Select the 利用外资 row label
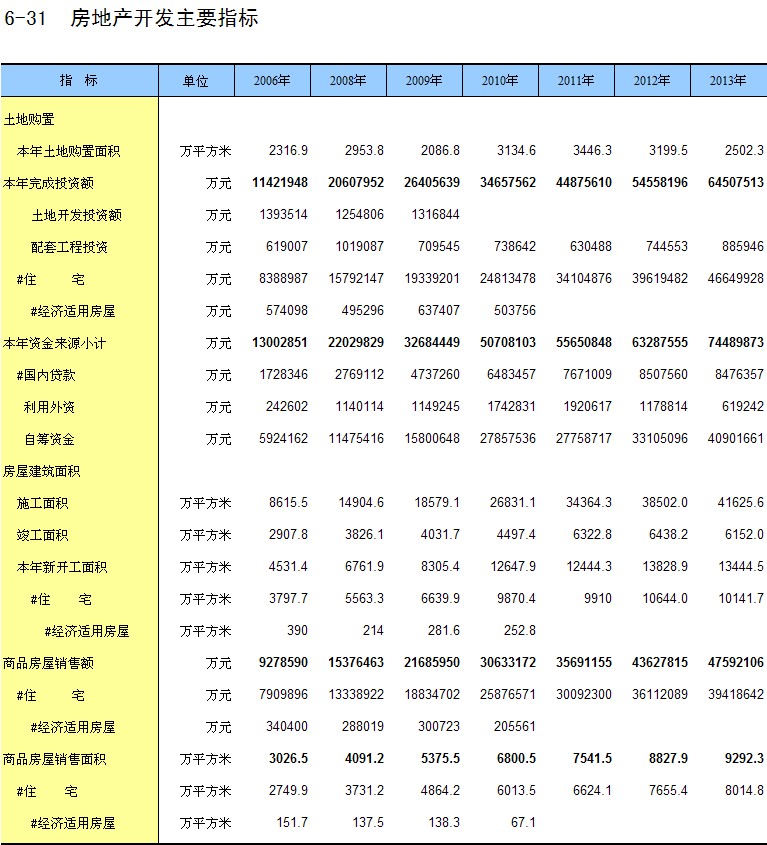This screenshot has width=767, height=845. [49, 407]
